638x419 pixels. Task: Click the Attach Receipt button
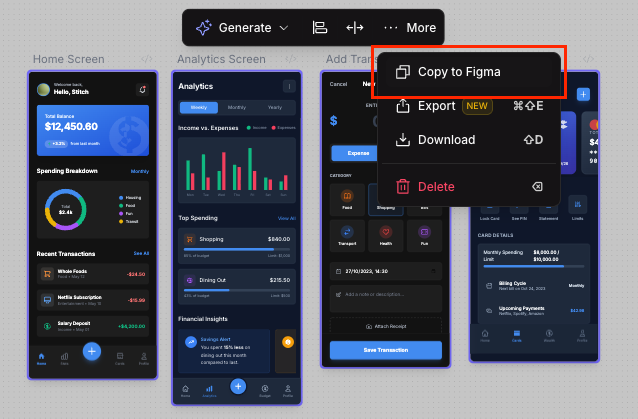pos(385,326)
